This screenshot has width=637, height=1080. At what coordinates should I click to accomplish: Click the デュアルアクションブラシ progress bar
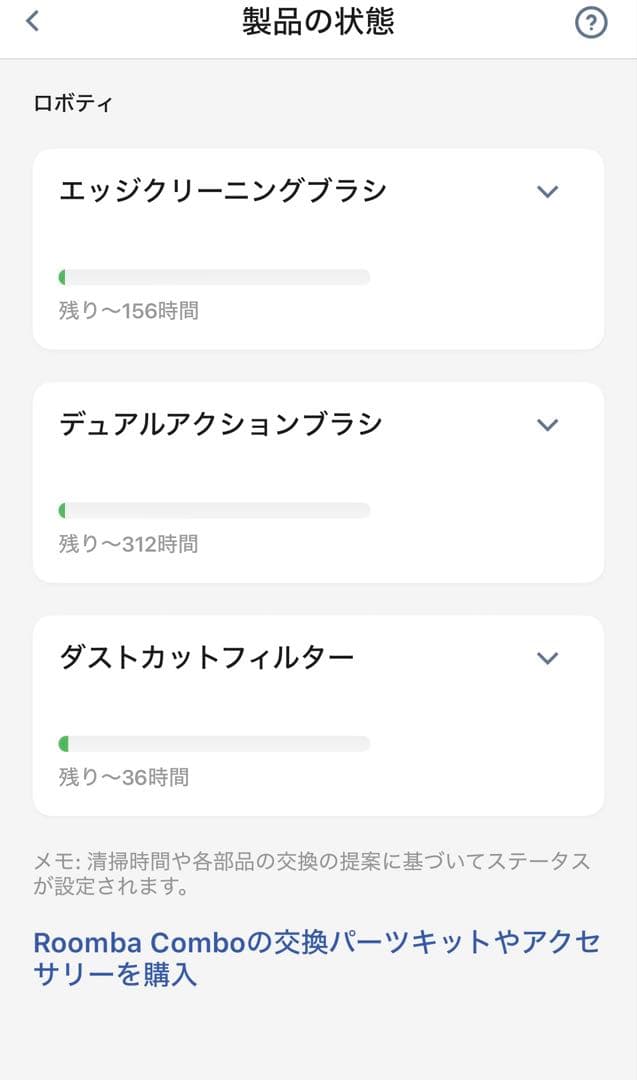tap(214, 510)
